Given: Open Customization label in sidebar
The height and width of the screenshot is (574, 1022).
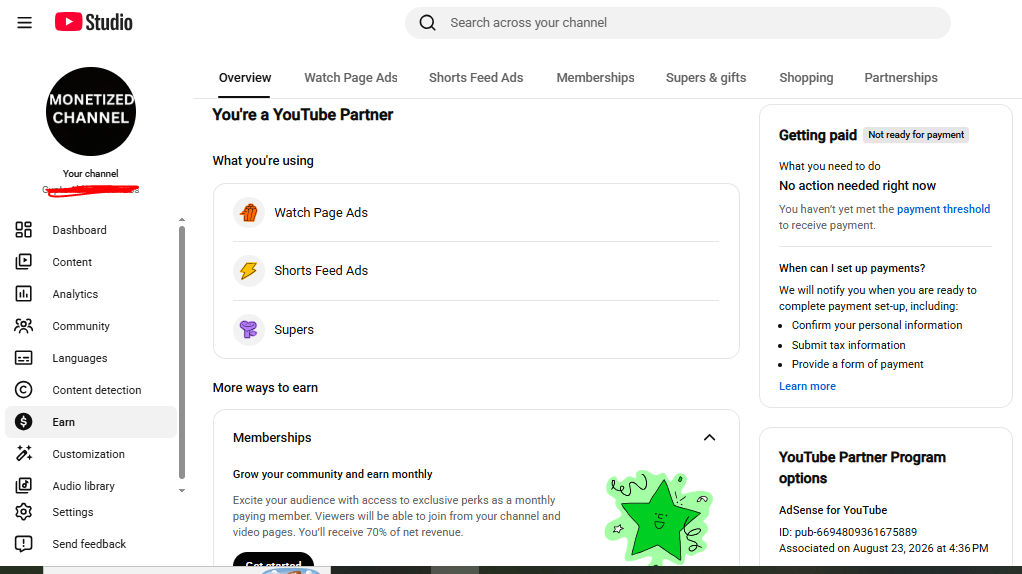Looking at the screenshot, I should (x=88, y=454).
